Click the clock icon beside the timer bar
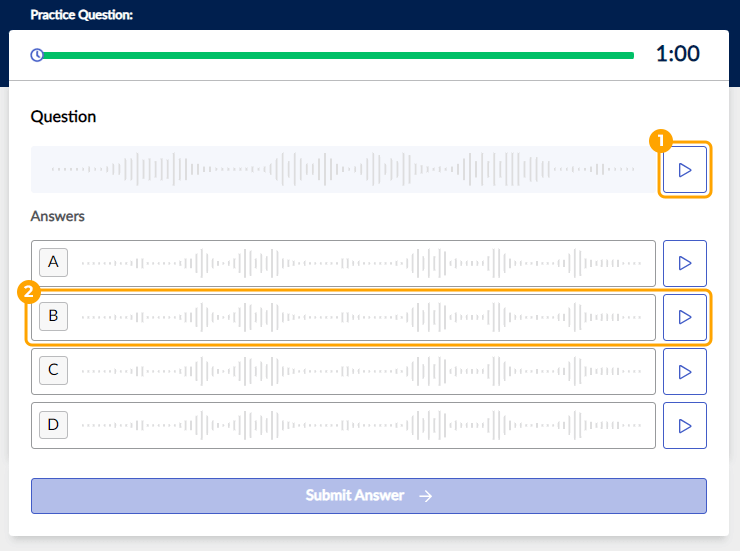 click(37, 55)
